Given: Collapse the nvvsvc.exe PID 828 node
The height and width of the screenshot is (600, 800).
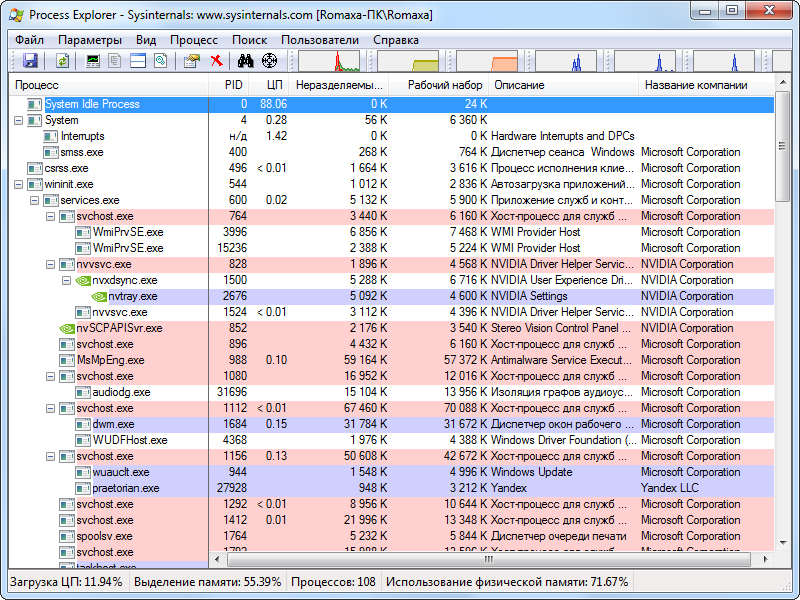Looking at the screenshot, I should tap(51, 265).
